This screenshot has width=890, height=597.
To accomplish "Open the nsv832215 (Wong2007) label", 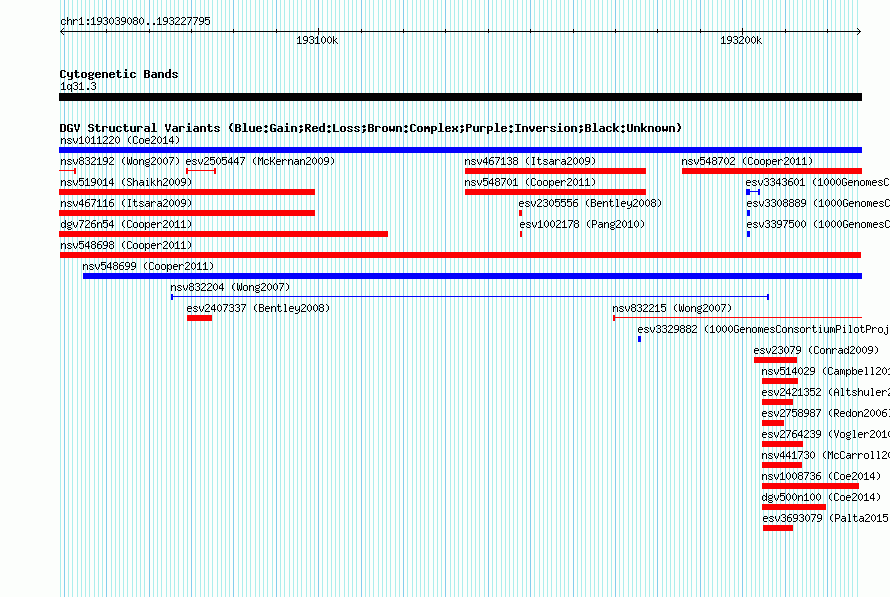I will (672, 308).
